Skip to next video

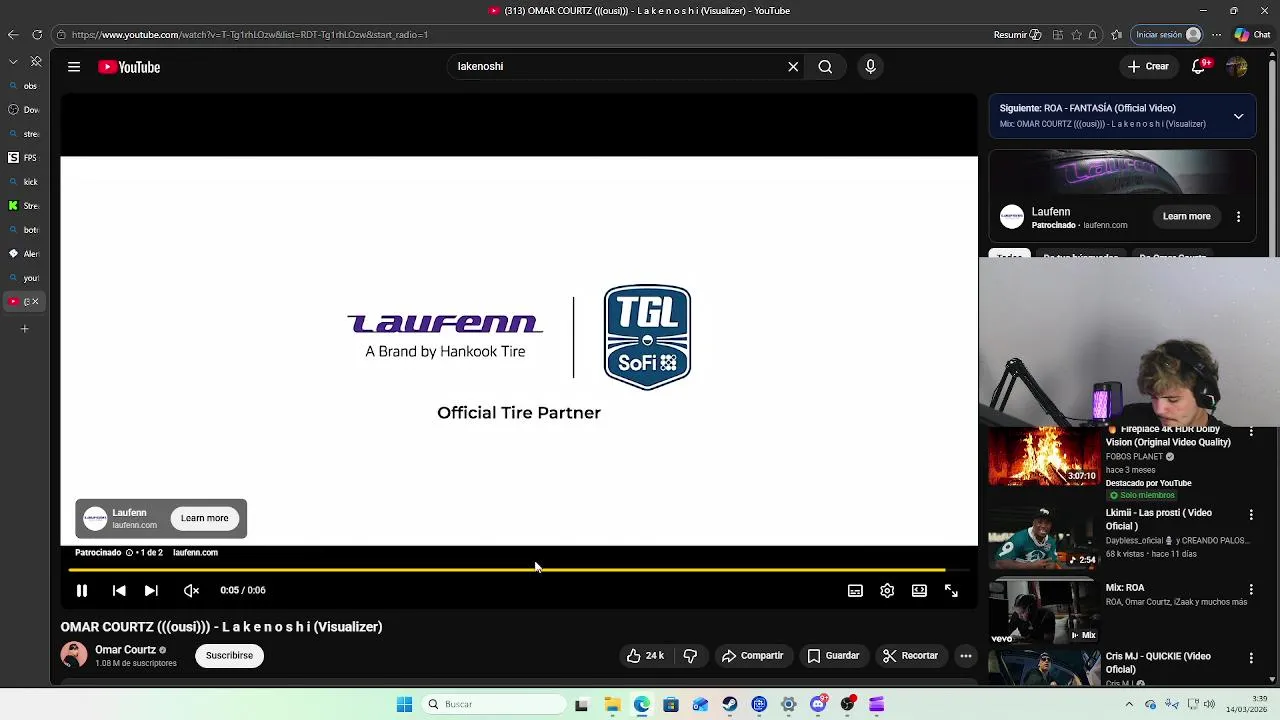click(151, 591)
